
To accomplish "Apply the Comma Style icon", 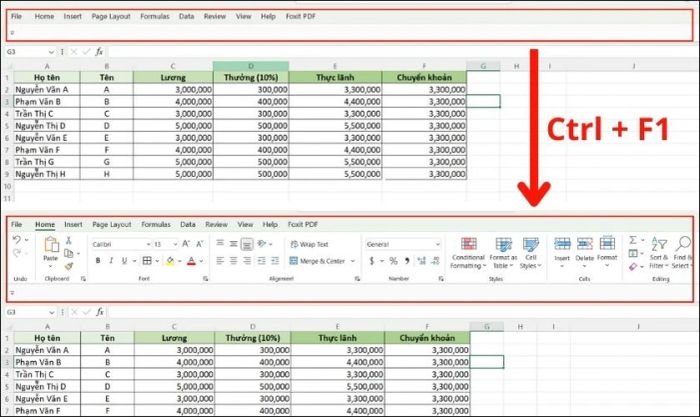I will tap(407, 261).
